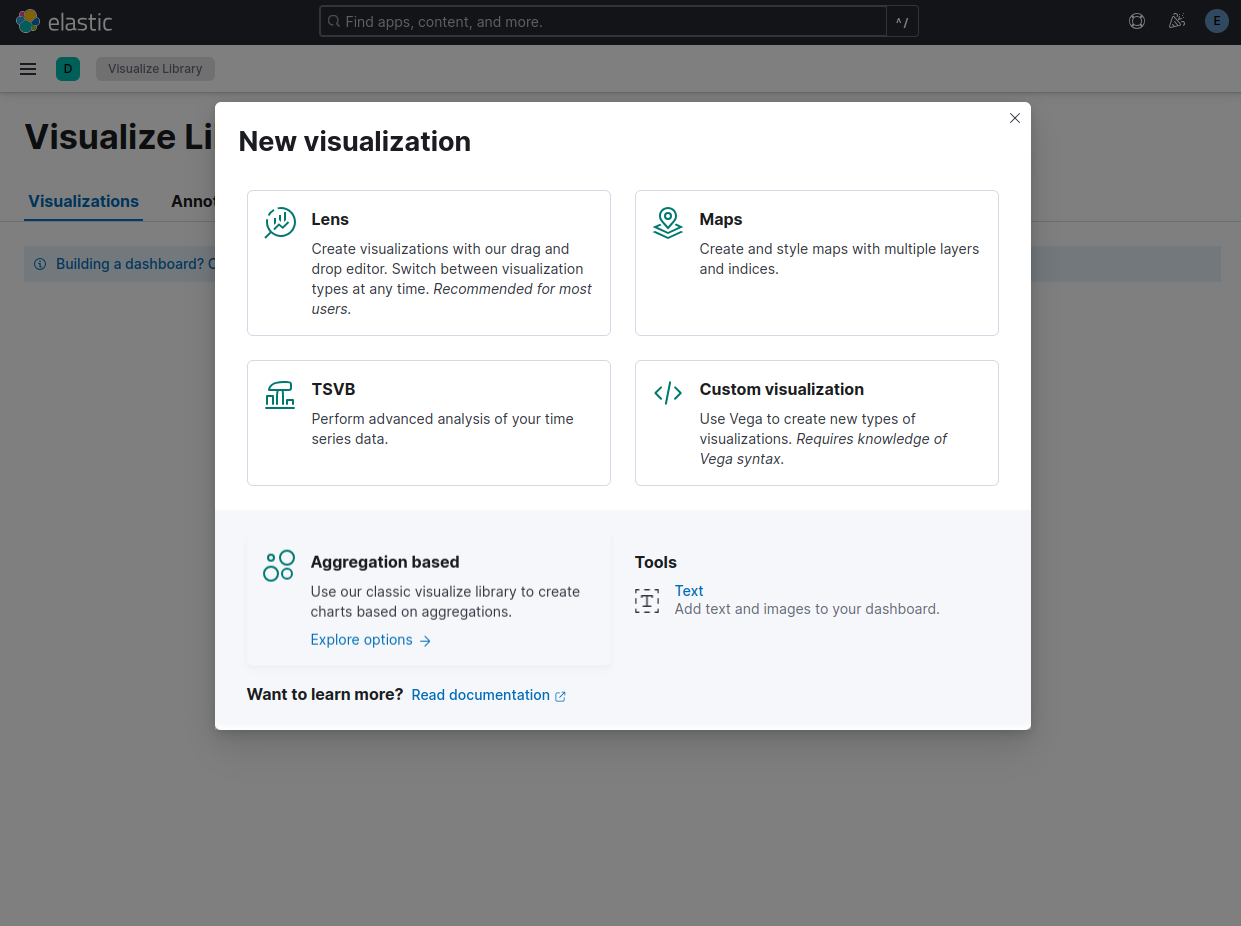The image size is (1241, 926).
Task: Click the New visualization heading
Action: pos(355,141)
